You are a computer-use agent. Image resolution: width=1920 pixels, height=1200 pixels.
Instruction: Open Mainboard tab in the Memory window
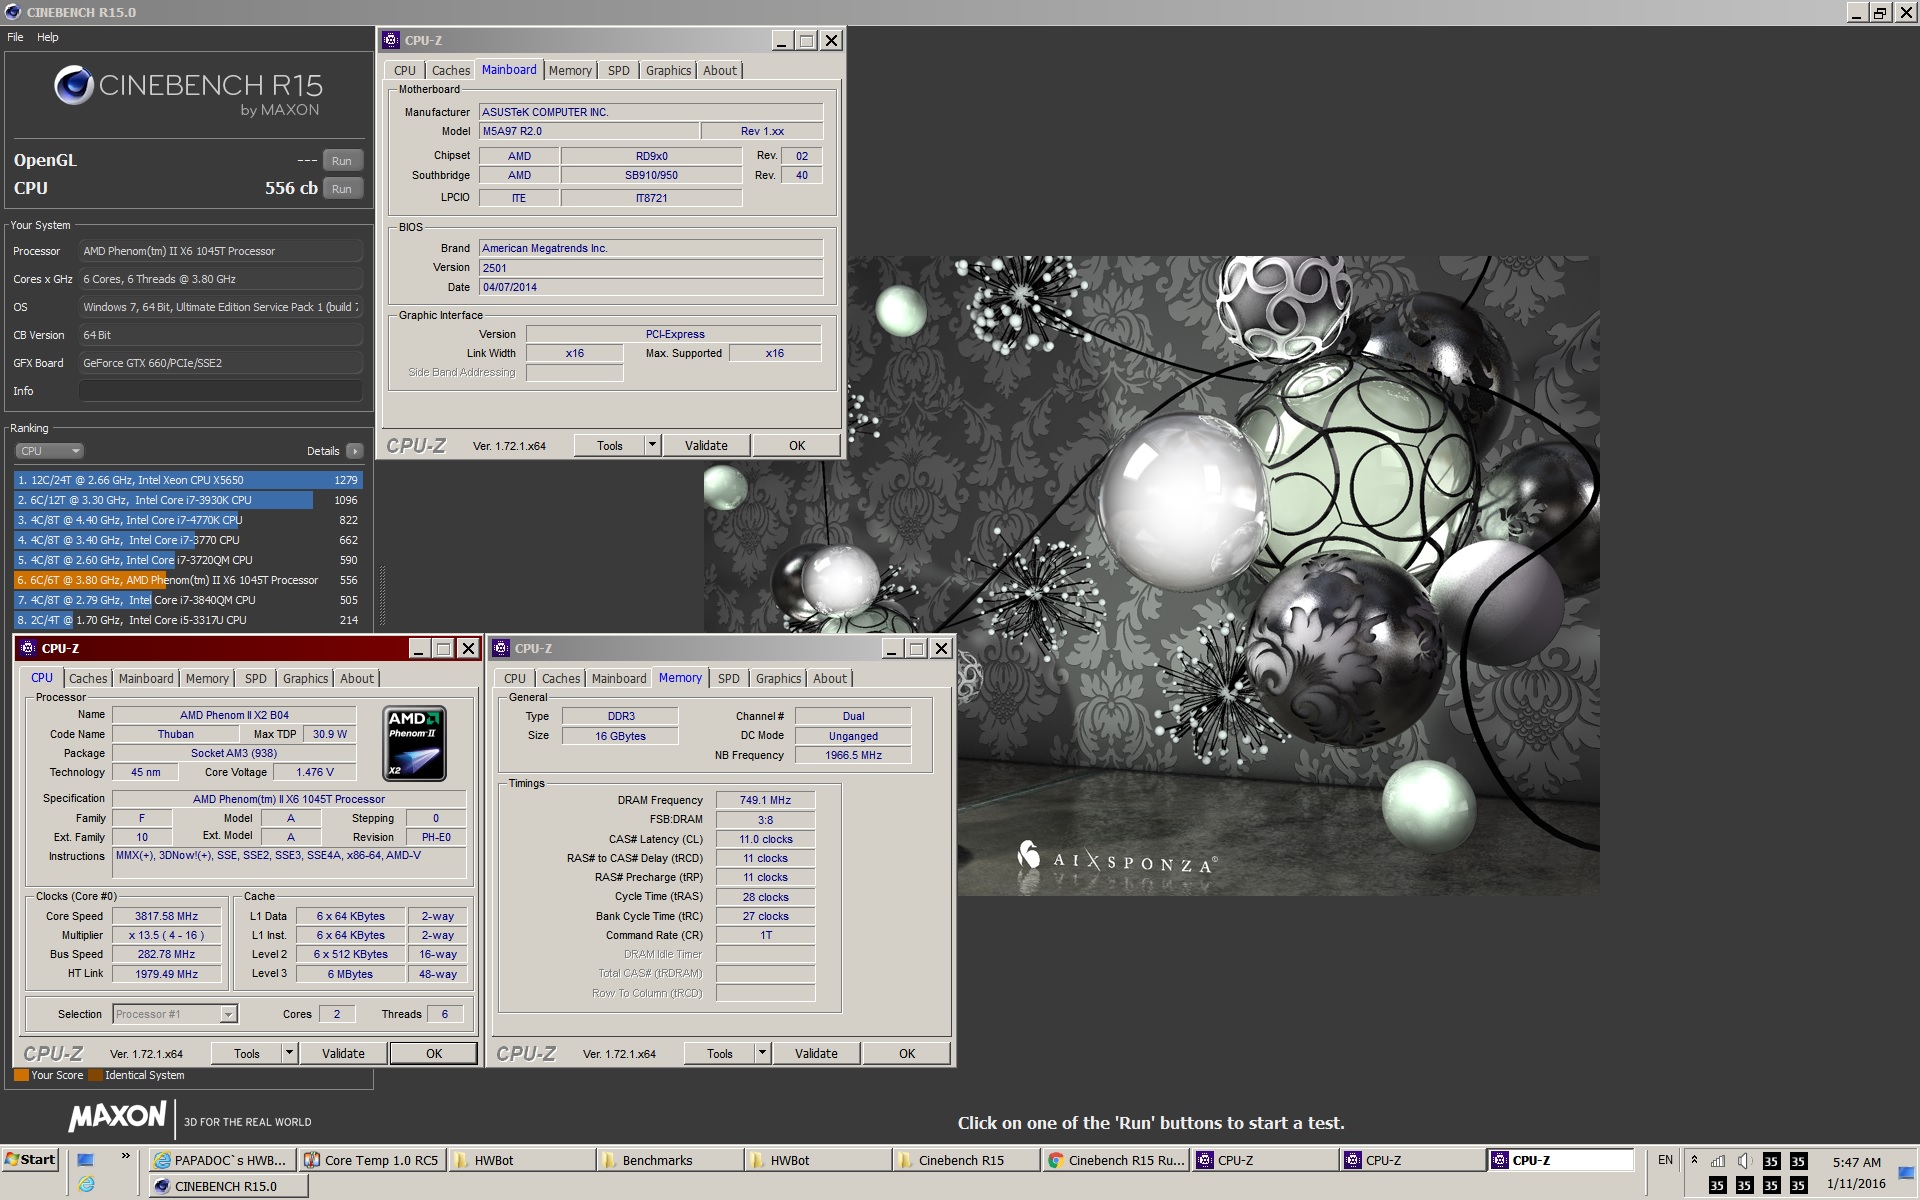point(619,678)
